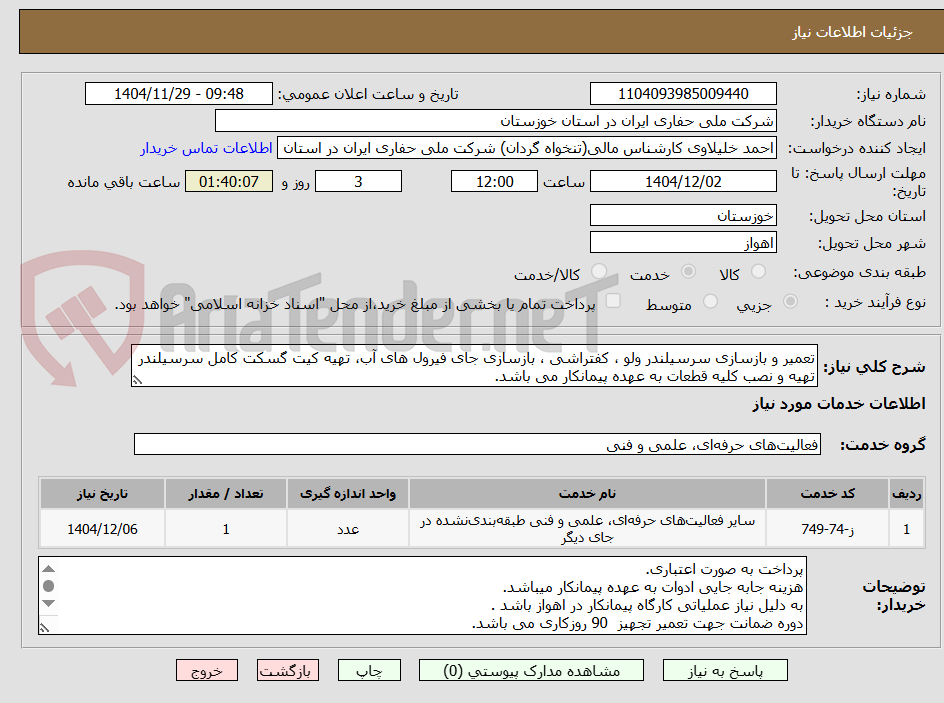Click the 'توضیحات خریدار:' label
This screenshot has width=944, height=703.
pos(894,595)
